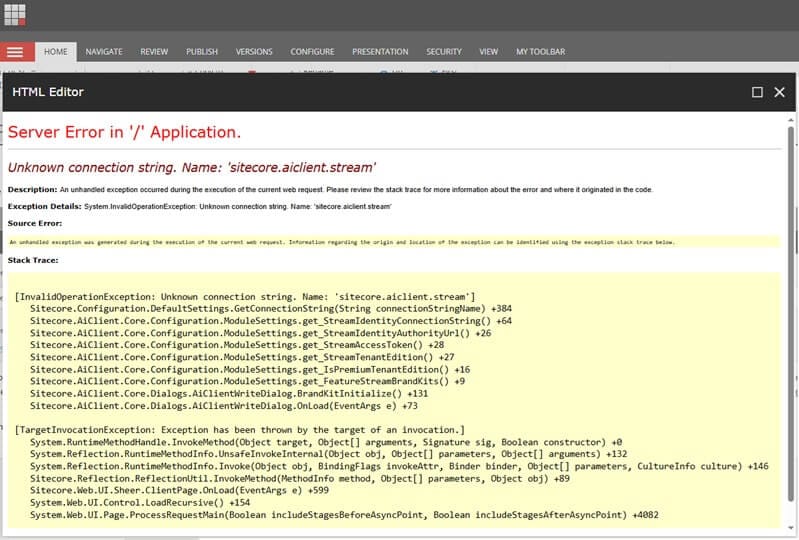Click the Control.LoadRecursive stack line
The width and height of the screenshot is (799, 540).
tap(140, 502)
